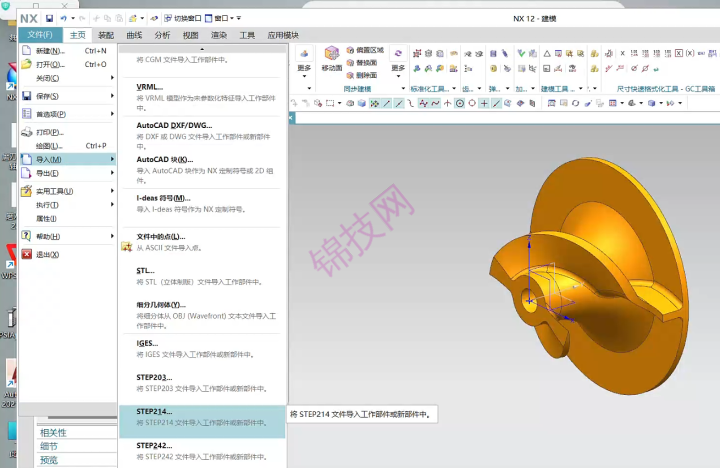Select 属性(I) properties in the file menu
720x468 pixels.
pos(68,219)
